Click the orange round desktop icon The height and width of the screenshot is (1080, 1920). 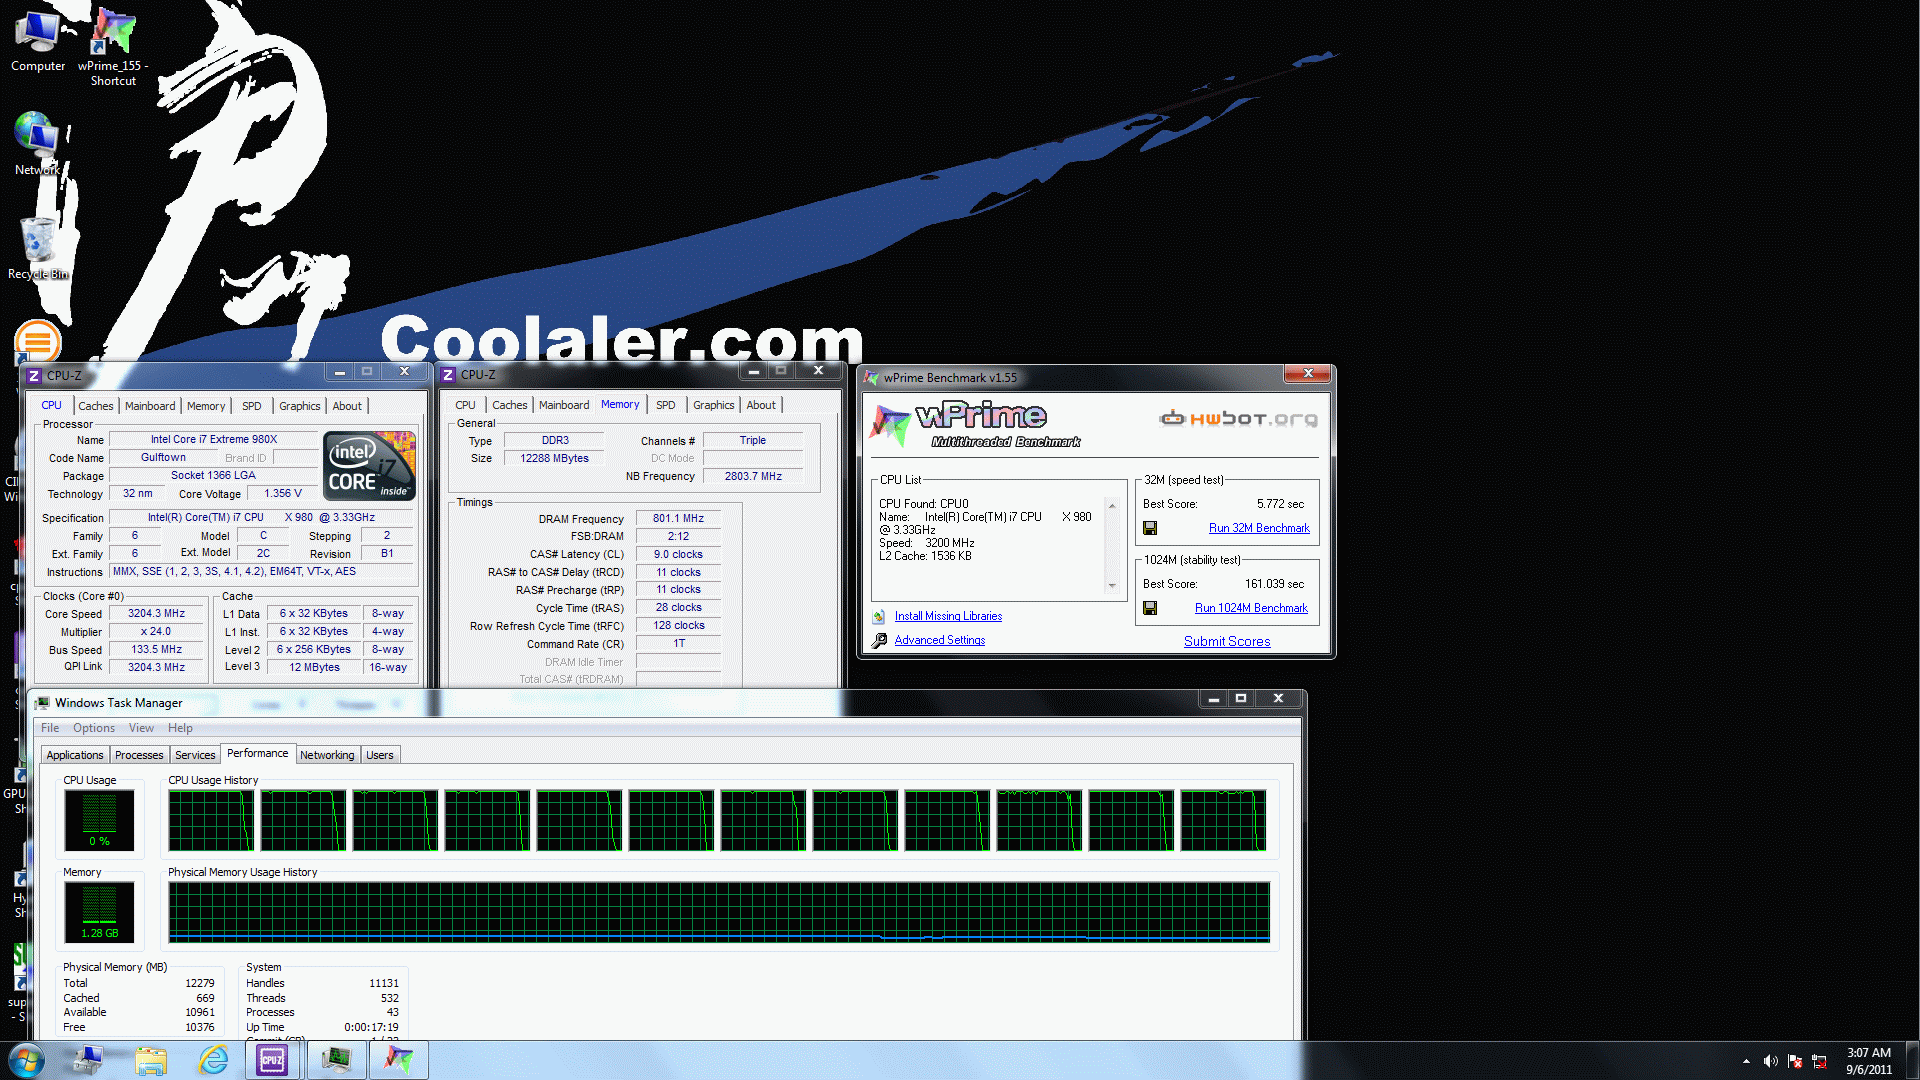38,341
